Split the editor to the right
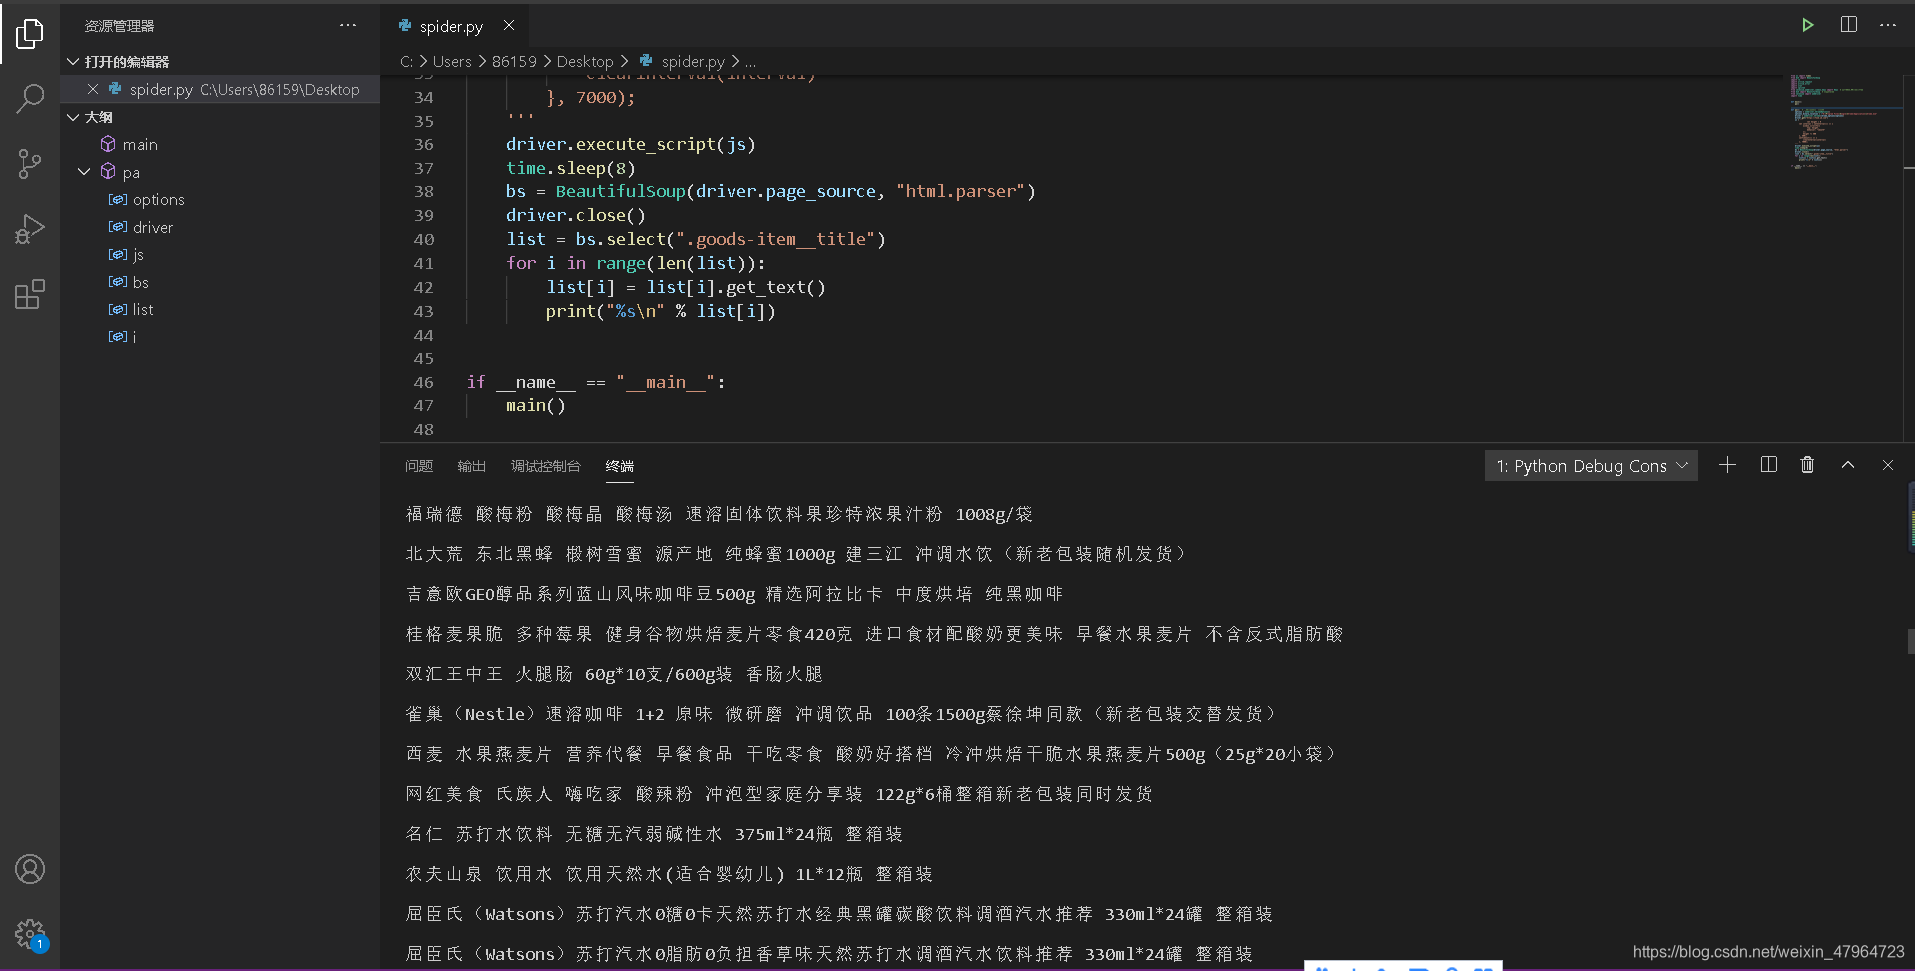 click(1848, 25)
